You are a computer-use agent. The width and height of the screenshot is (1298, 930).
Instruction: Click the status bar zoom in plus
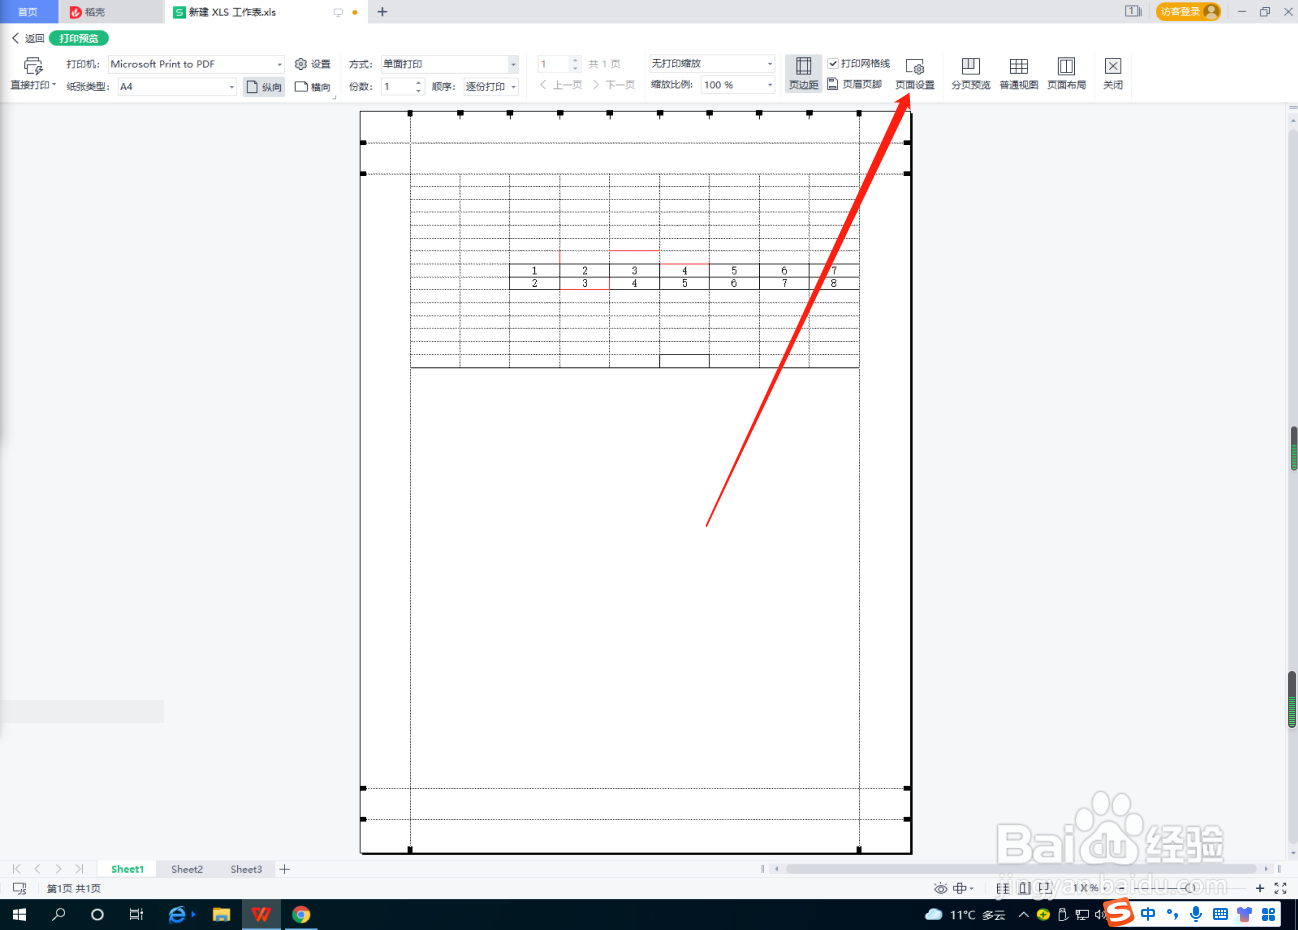tap(1260, 888)
